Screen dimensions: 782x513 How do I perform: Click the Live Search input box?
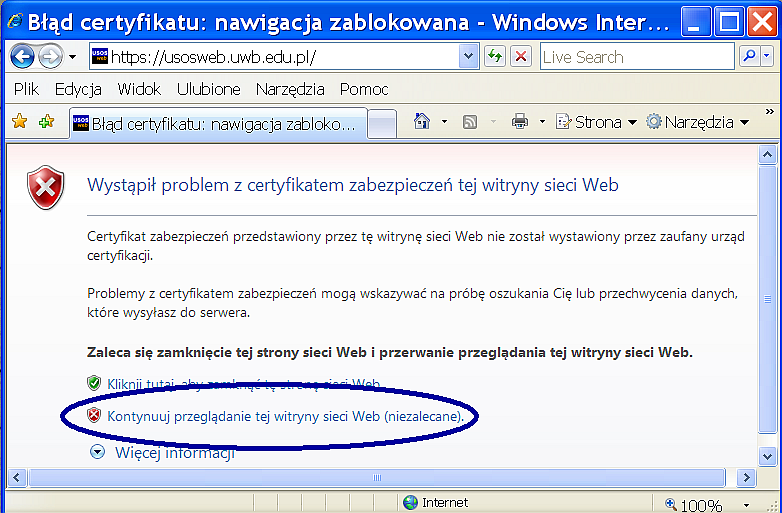coord(637,56)
